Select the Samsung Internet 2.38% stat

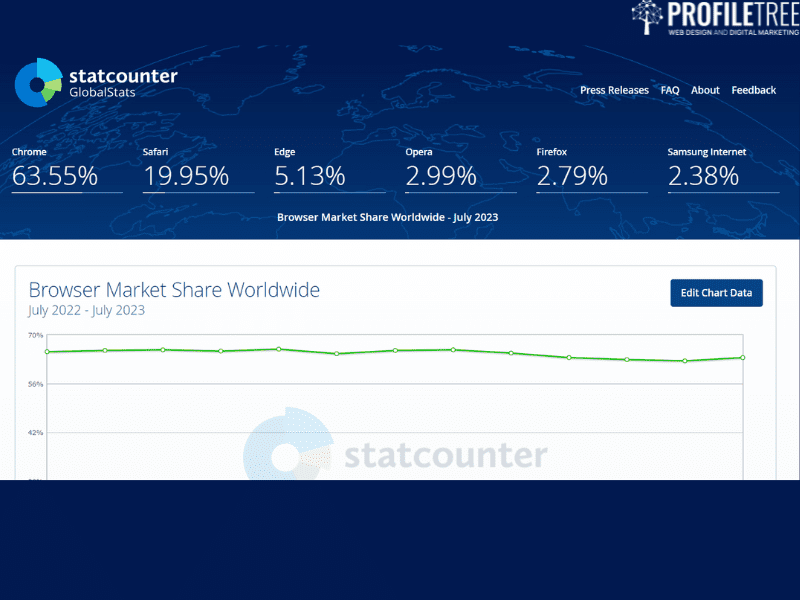pyautogui.click(x=723, y=170)
